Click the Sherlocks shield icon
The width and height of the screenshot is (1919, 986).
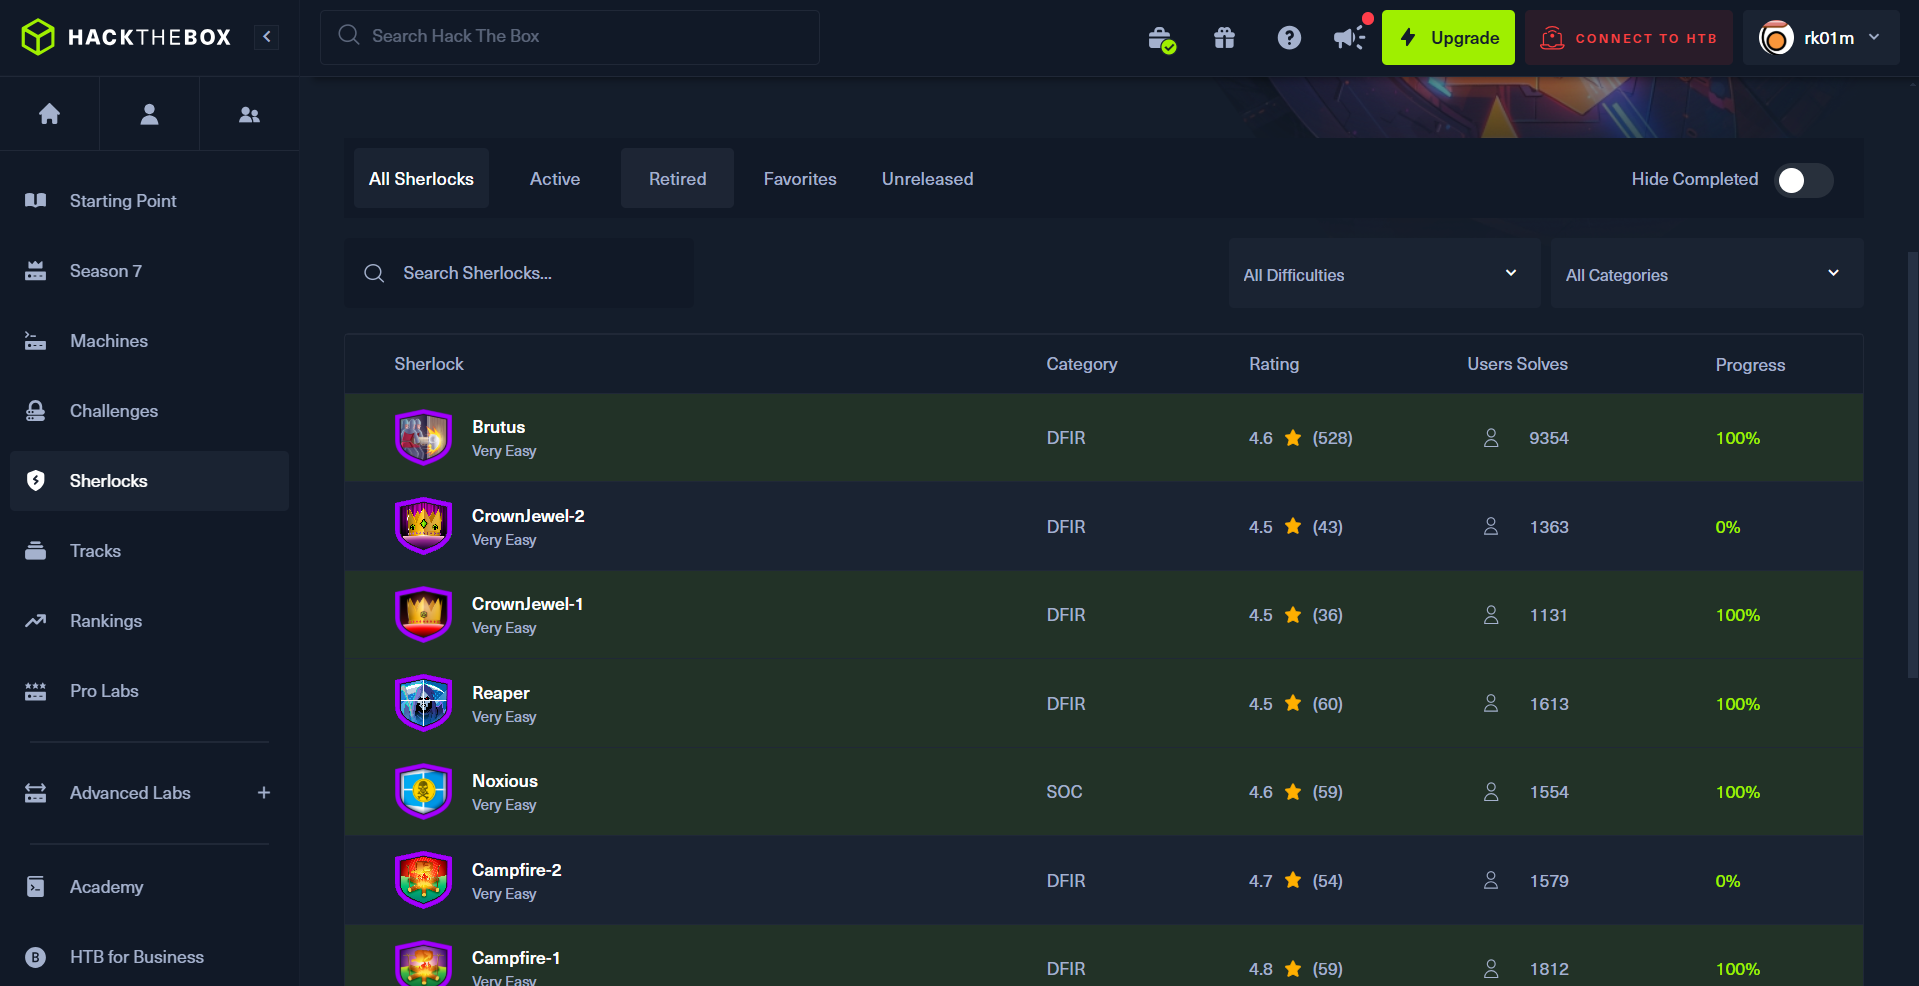click(x=35, y=481)
